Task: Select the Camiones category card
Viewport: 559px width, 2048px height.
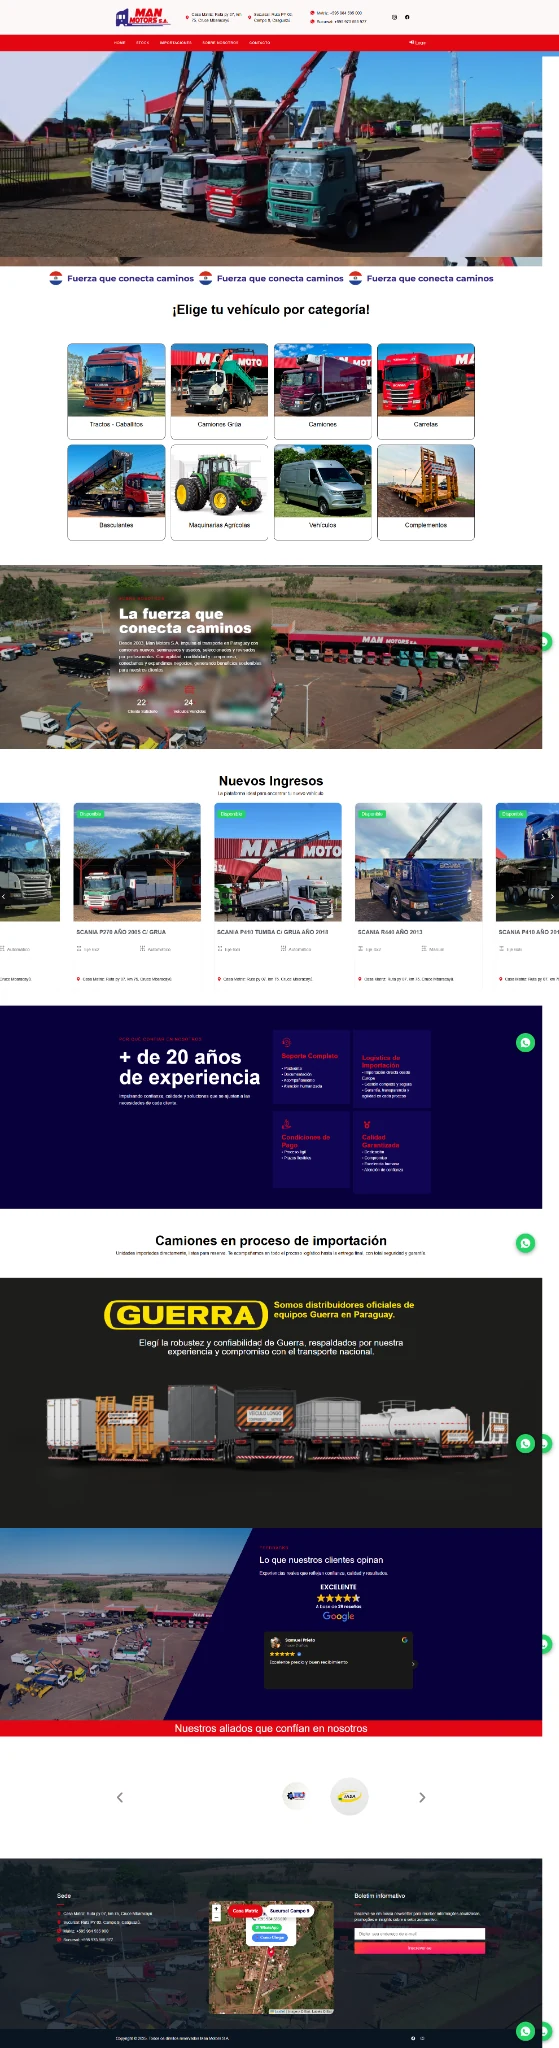Action: (322, 391)
